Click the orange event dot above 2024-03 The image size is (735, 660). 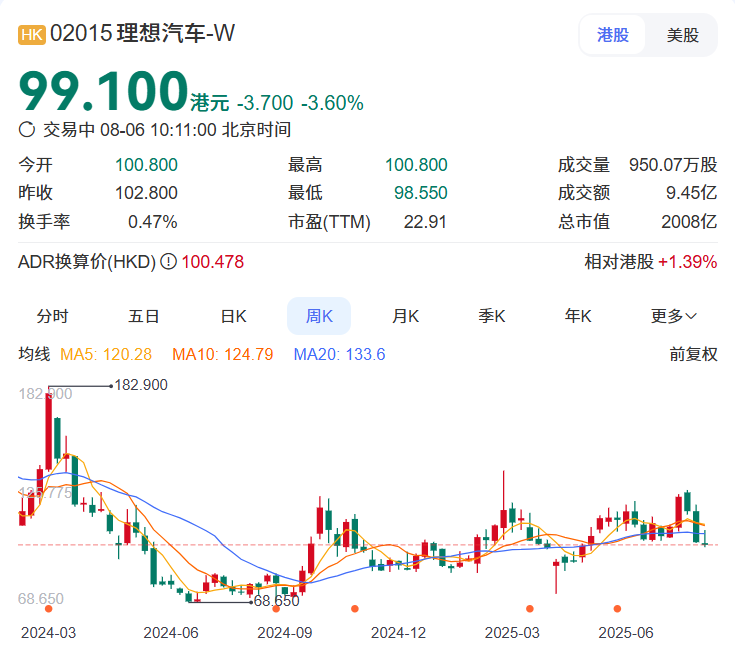48,608
